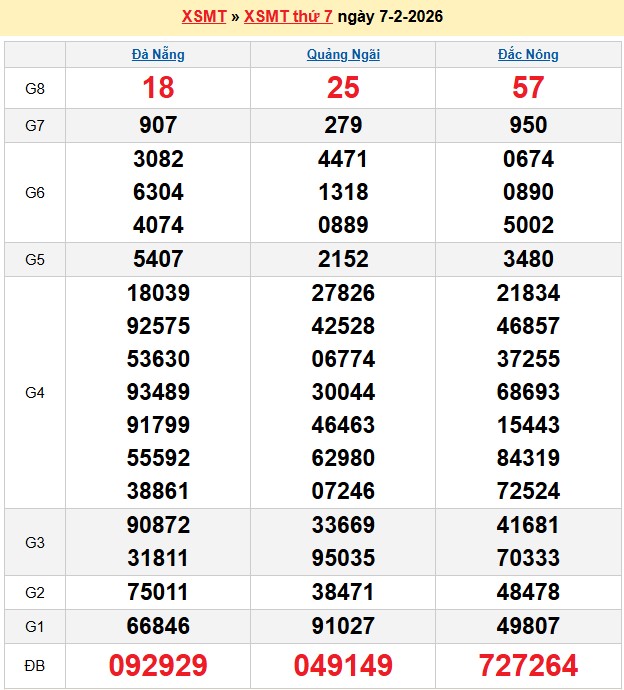Click the G5 result 2152
Viewport: 624px width, 690px height.
(x=343, y=259)
